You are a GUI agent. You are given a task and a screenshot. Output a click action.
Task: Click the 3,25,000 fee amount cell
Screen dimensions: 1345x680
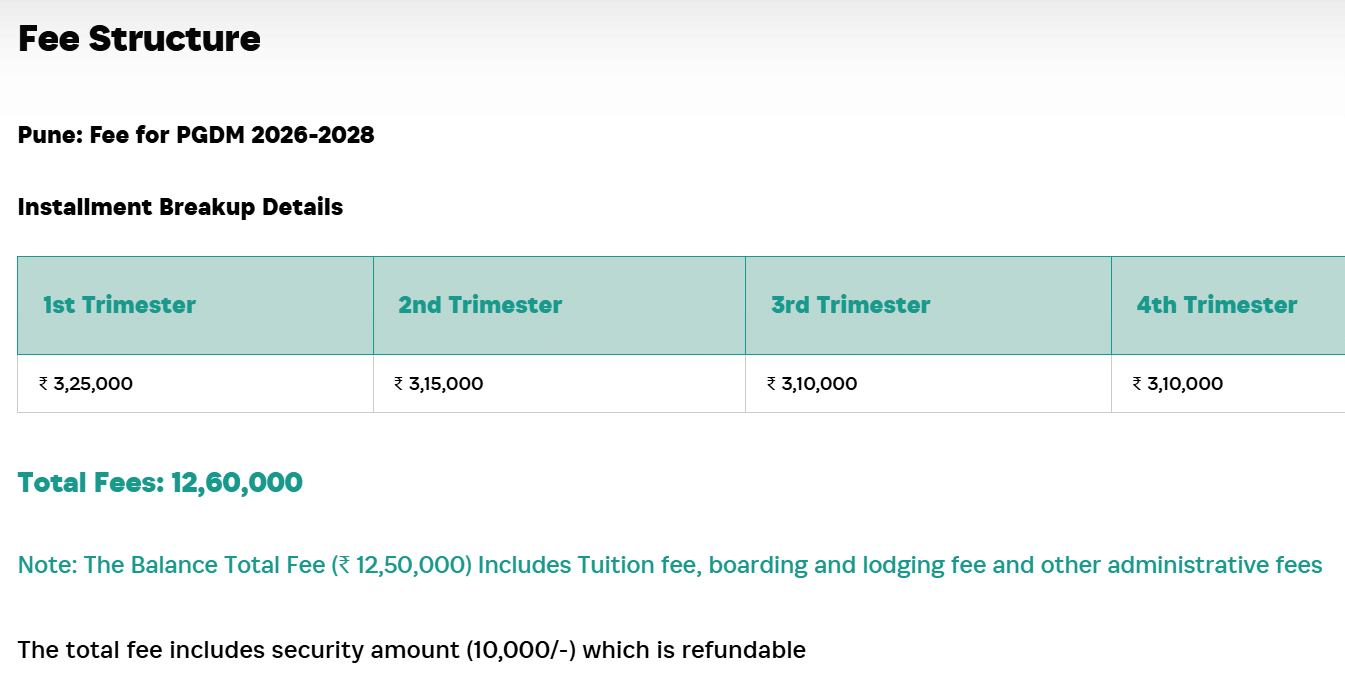pos(92,384)
